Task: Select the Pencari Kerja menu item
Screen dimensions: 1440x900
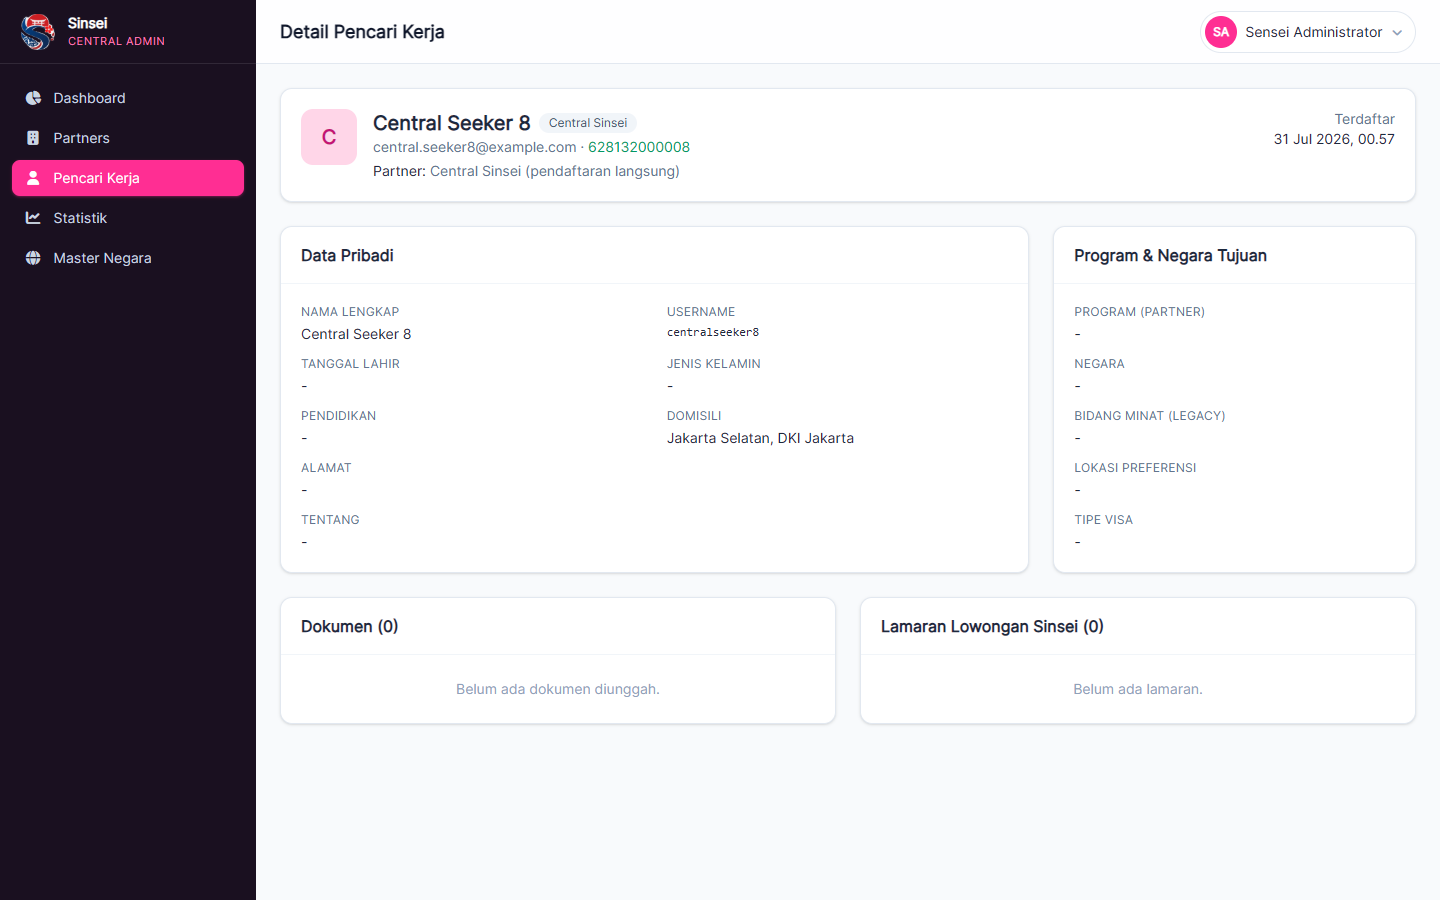Action: [128, 178]
